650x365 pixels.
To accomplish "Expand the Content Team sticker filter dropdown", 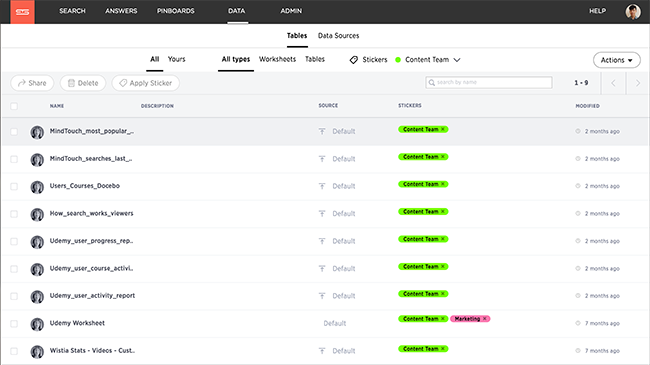I will click(x=457, y=60).
